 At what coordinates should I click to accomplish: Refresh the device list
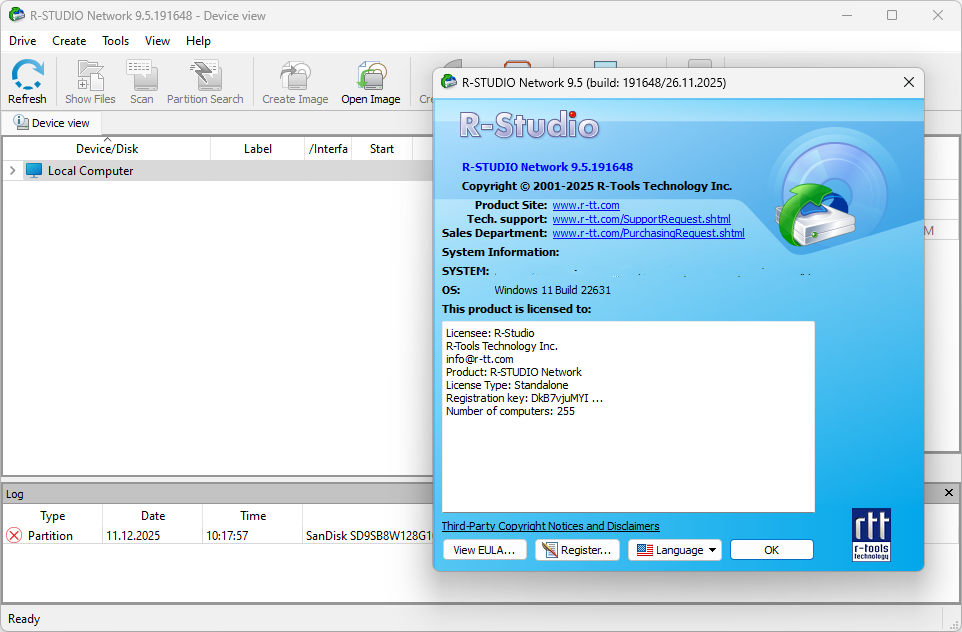[27, 82]
